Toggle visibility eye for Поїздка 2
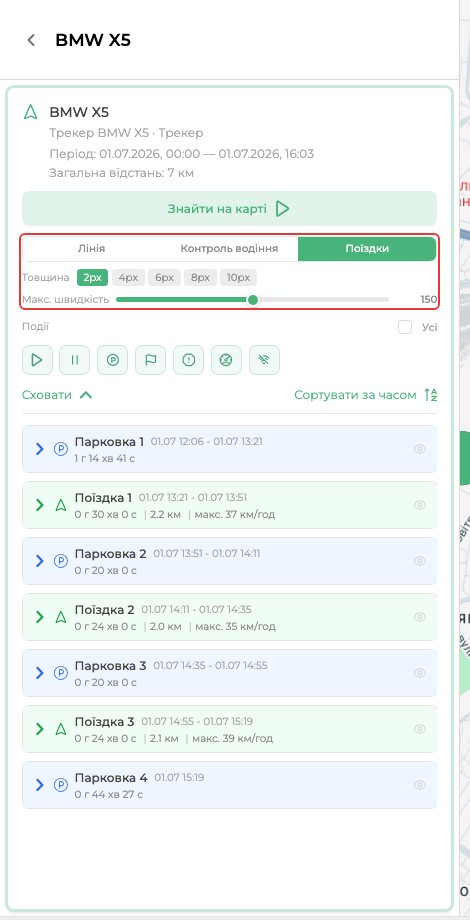Image resolution: width=470 pixels, height=920 pixels. point(420,617)
